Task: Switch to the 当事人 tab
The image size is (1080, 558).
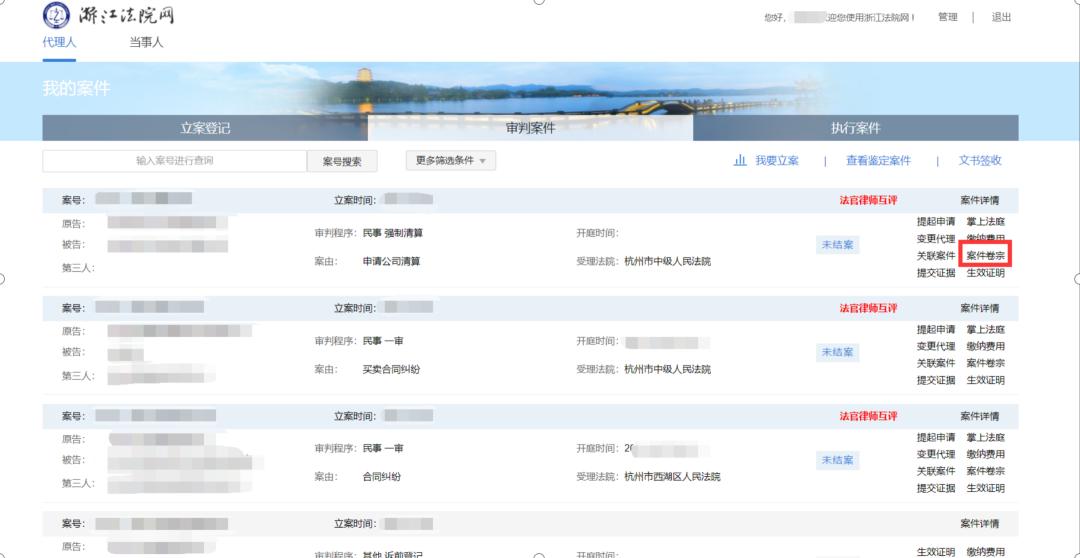Action: pos(146,42)
